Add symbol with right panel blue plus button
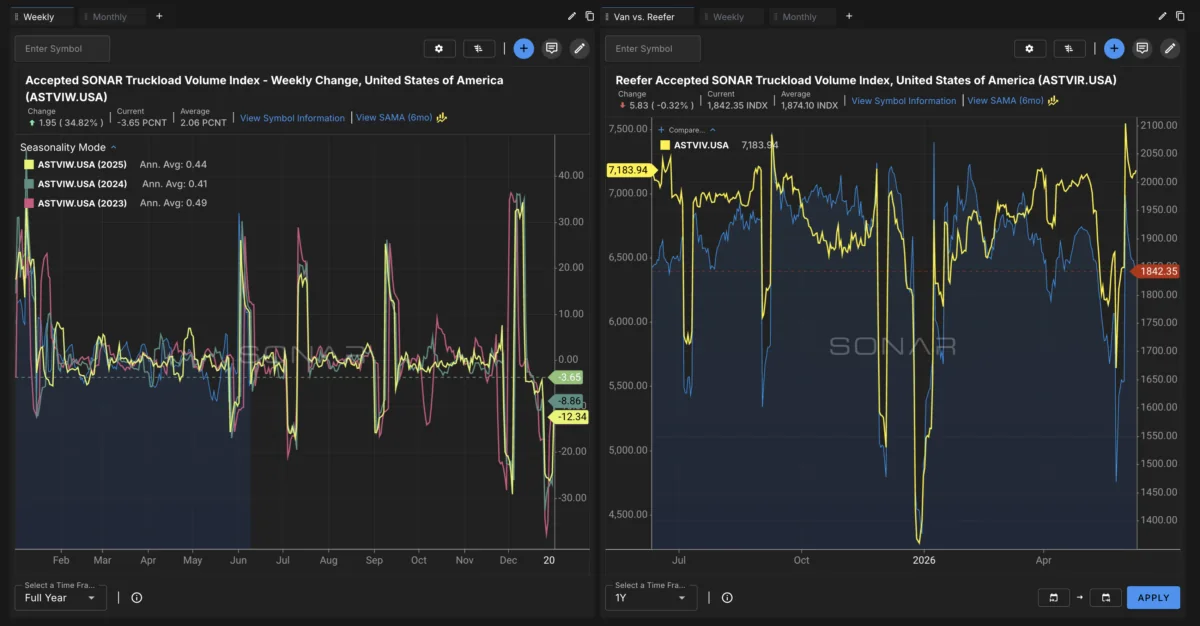Screen dimensions: 1200x626 [x=1115, y=48]
